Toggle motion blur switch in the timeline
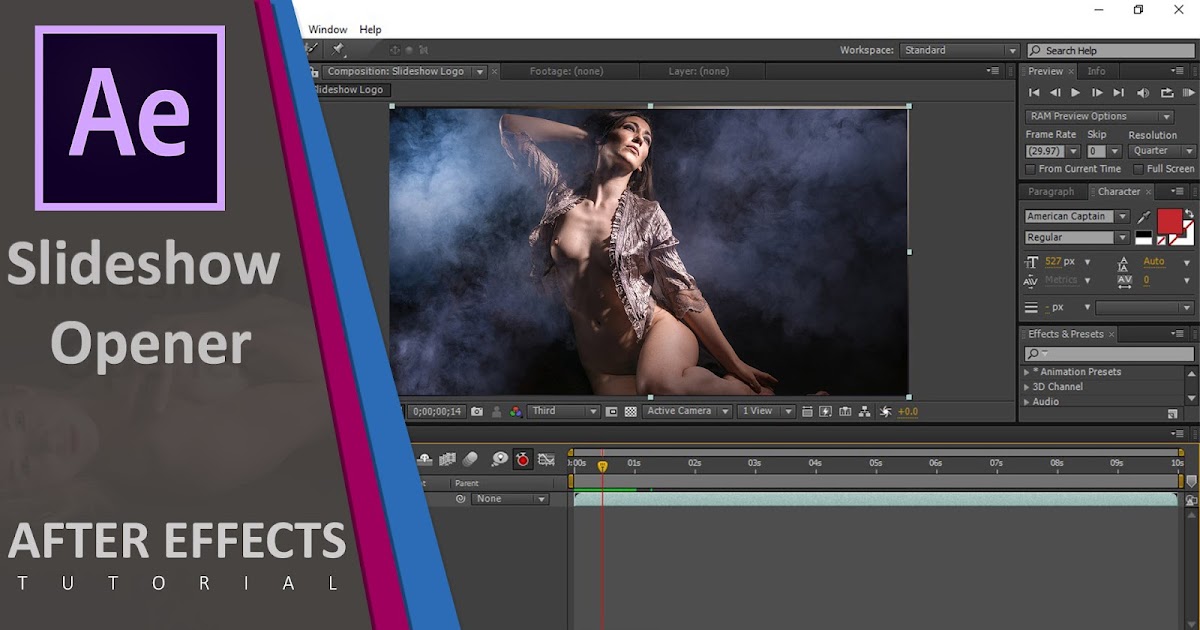 click(x=471, y=459)
